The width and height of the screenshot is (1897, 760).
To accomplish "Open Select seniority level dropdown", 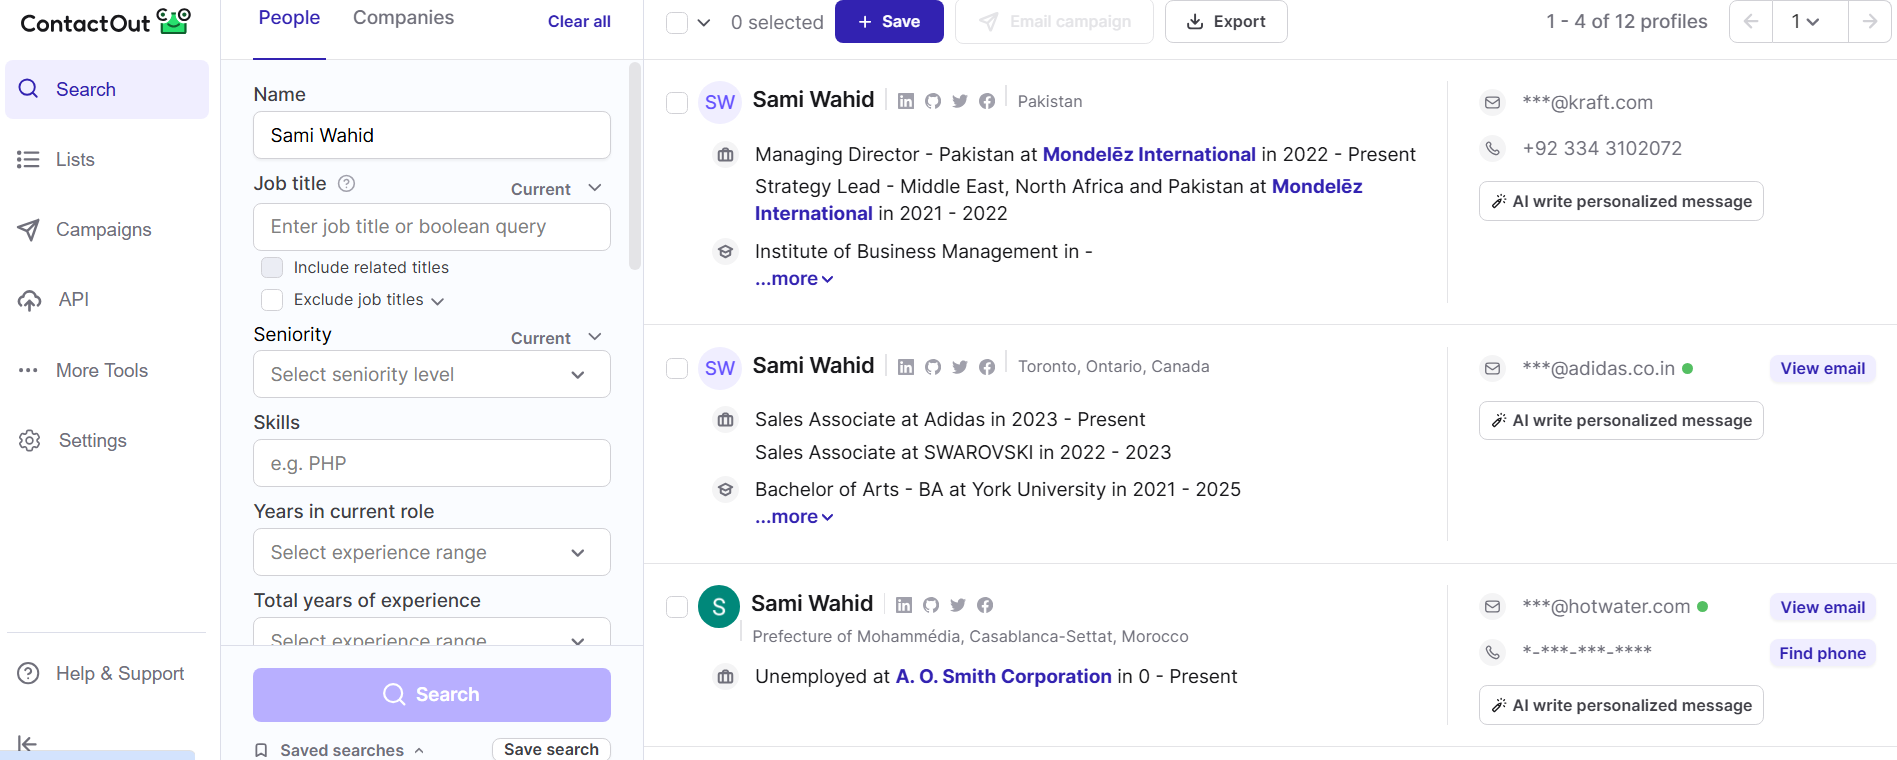I will point(432,374).
